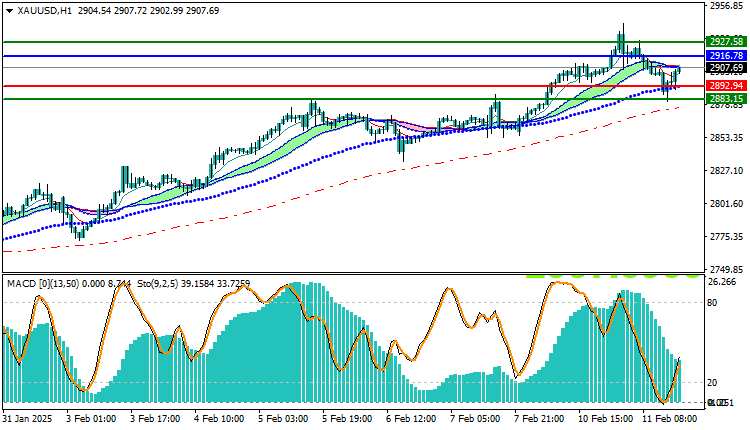Click the 5 Feb 03:00 time label
The image size is (750, 430).
click(283, 419)
